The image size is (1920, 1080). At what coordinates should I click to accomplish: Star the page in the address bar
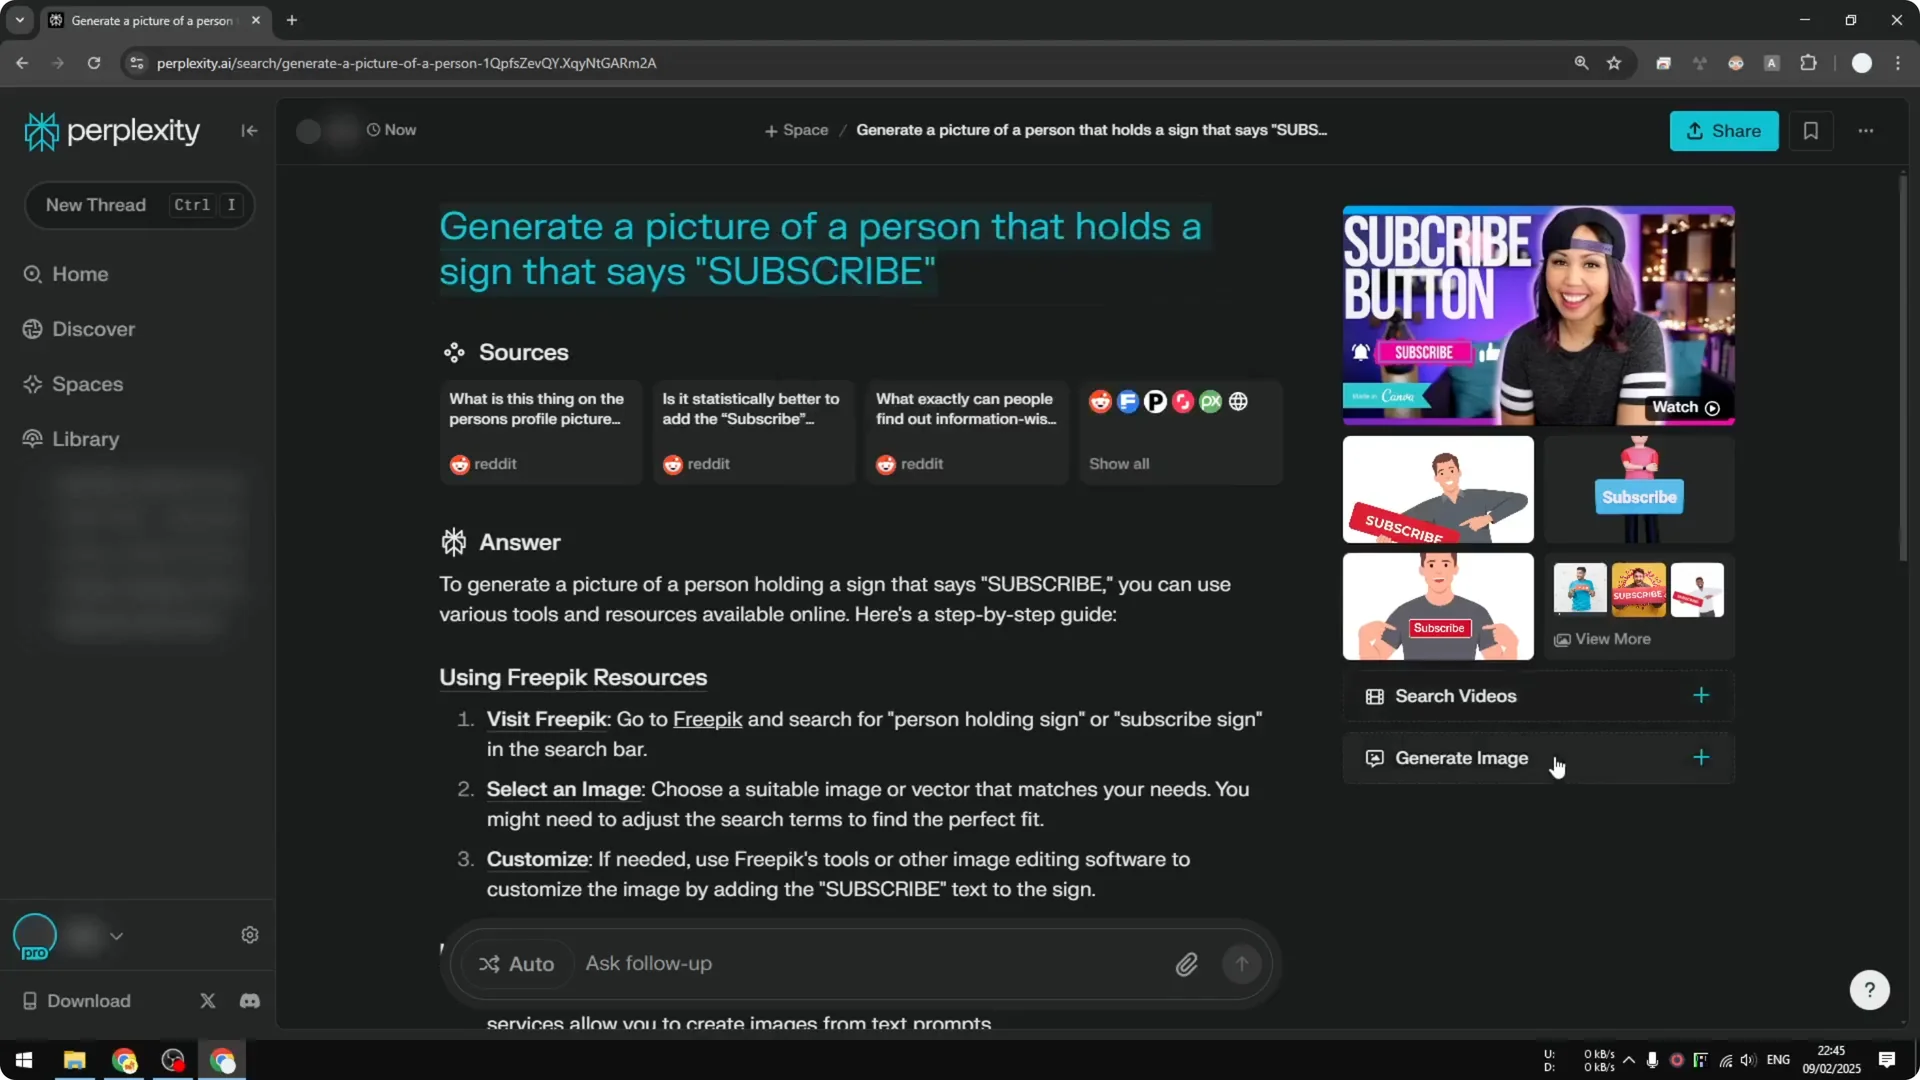click(x=1615, y=63)
